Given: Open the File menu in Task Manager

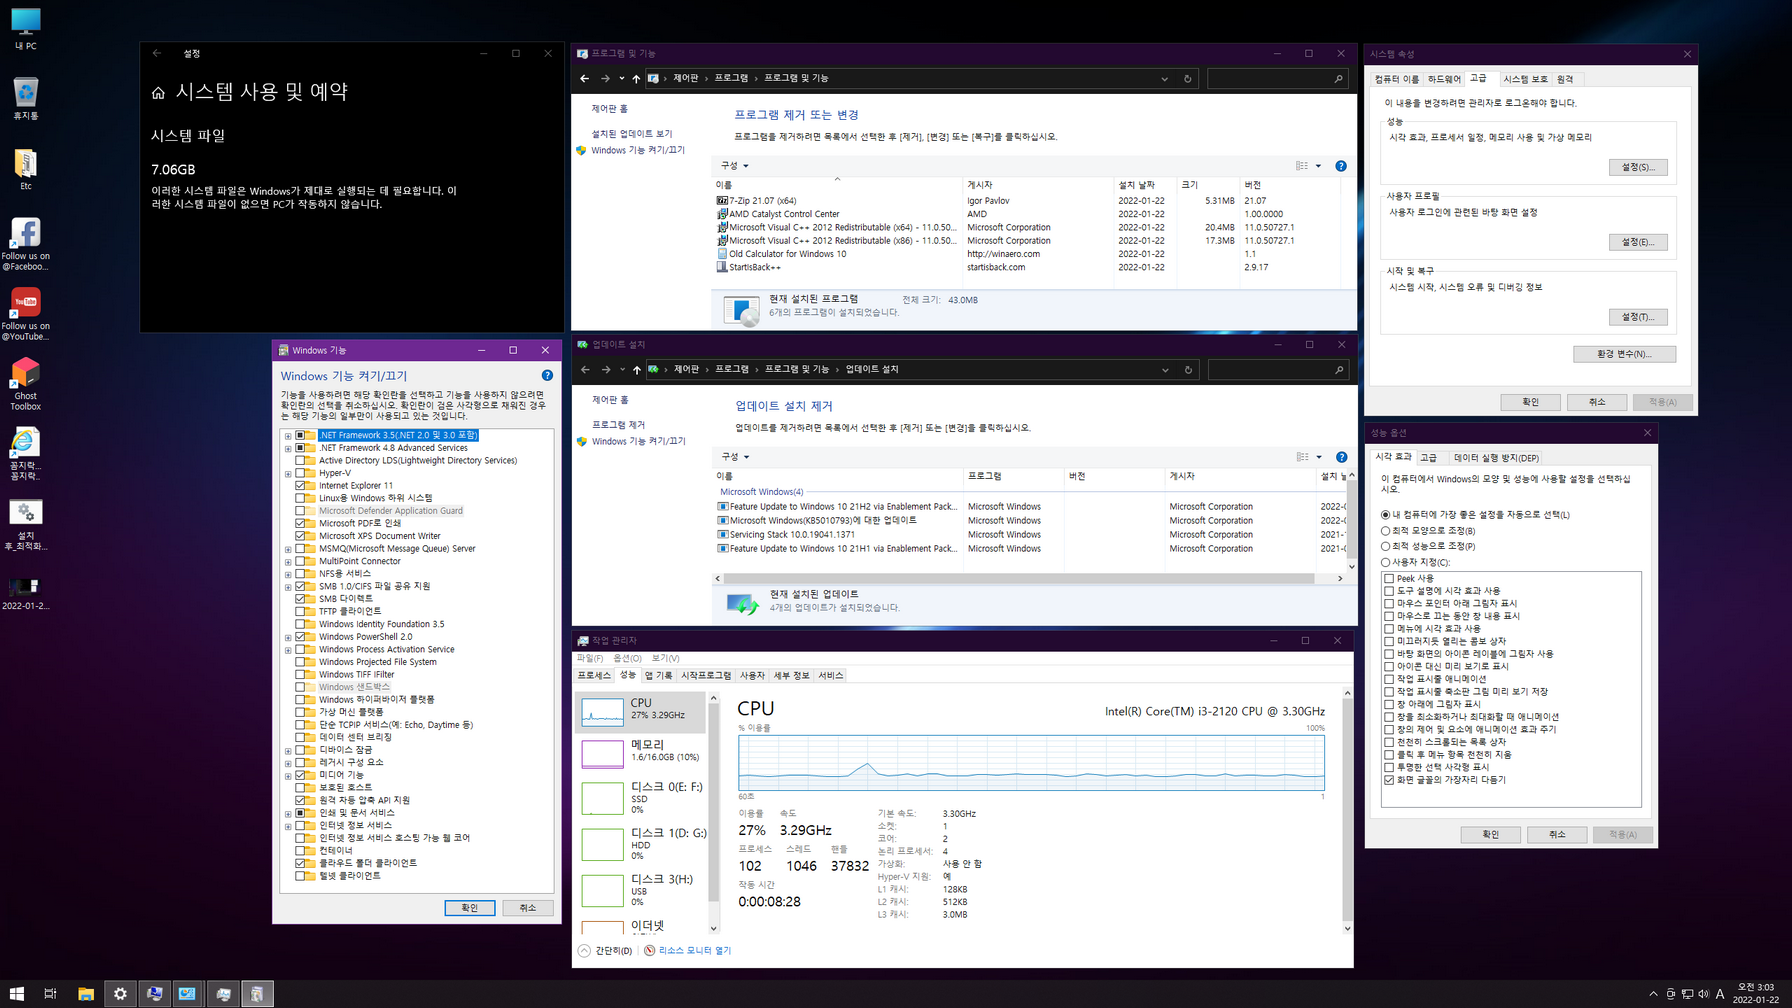Looking at the screenshot, I should [x=590, y=658].
